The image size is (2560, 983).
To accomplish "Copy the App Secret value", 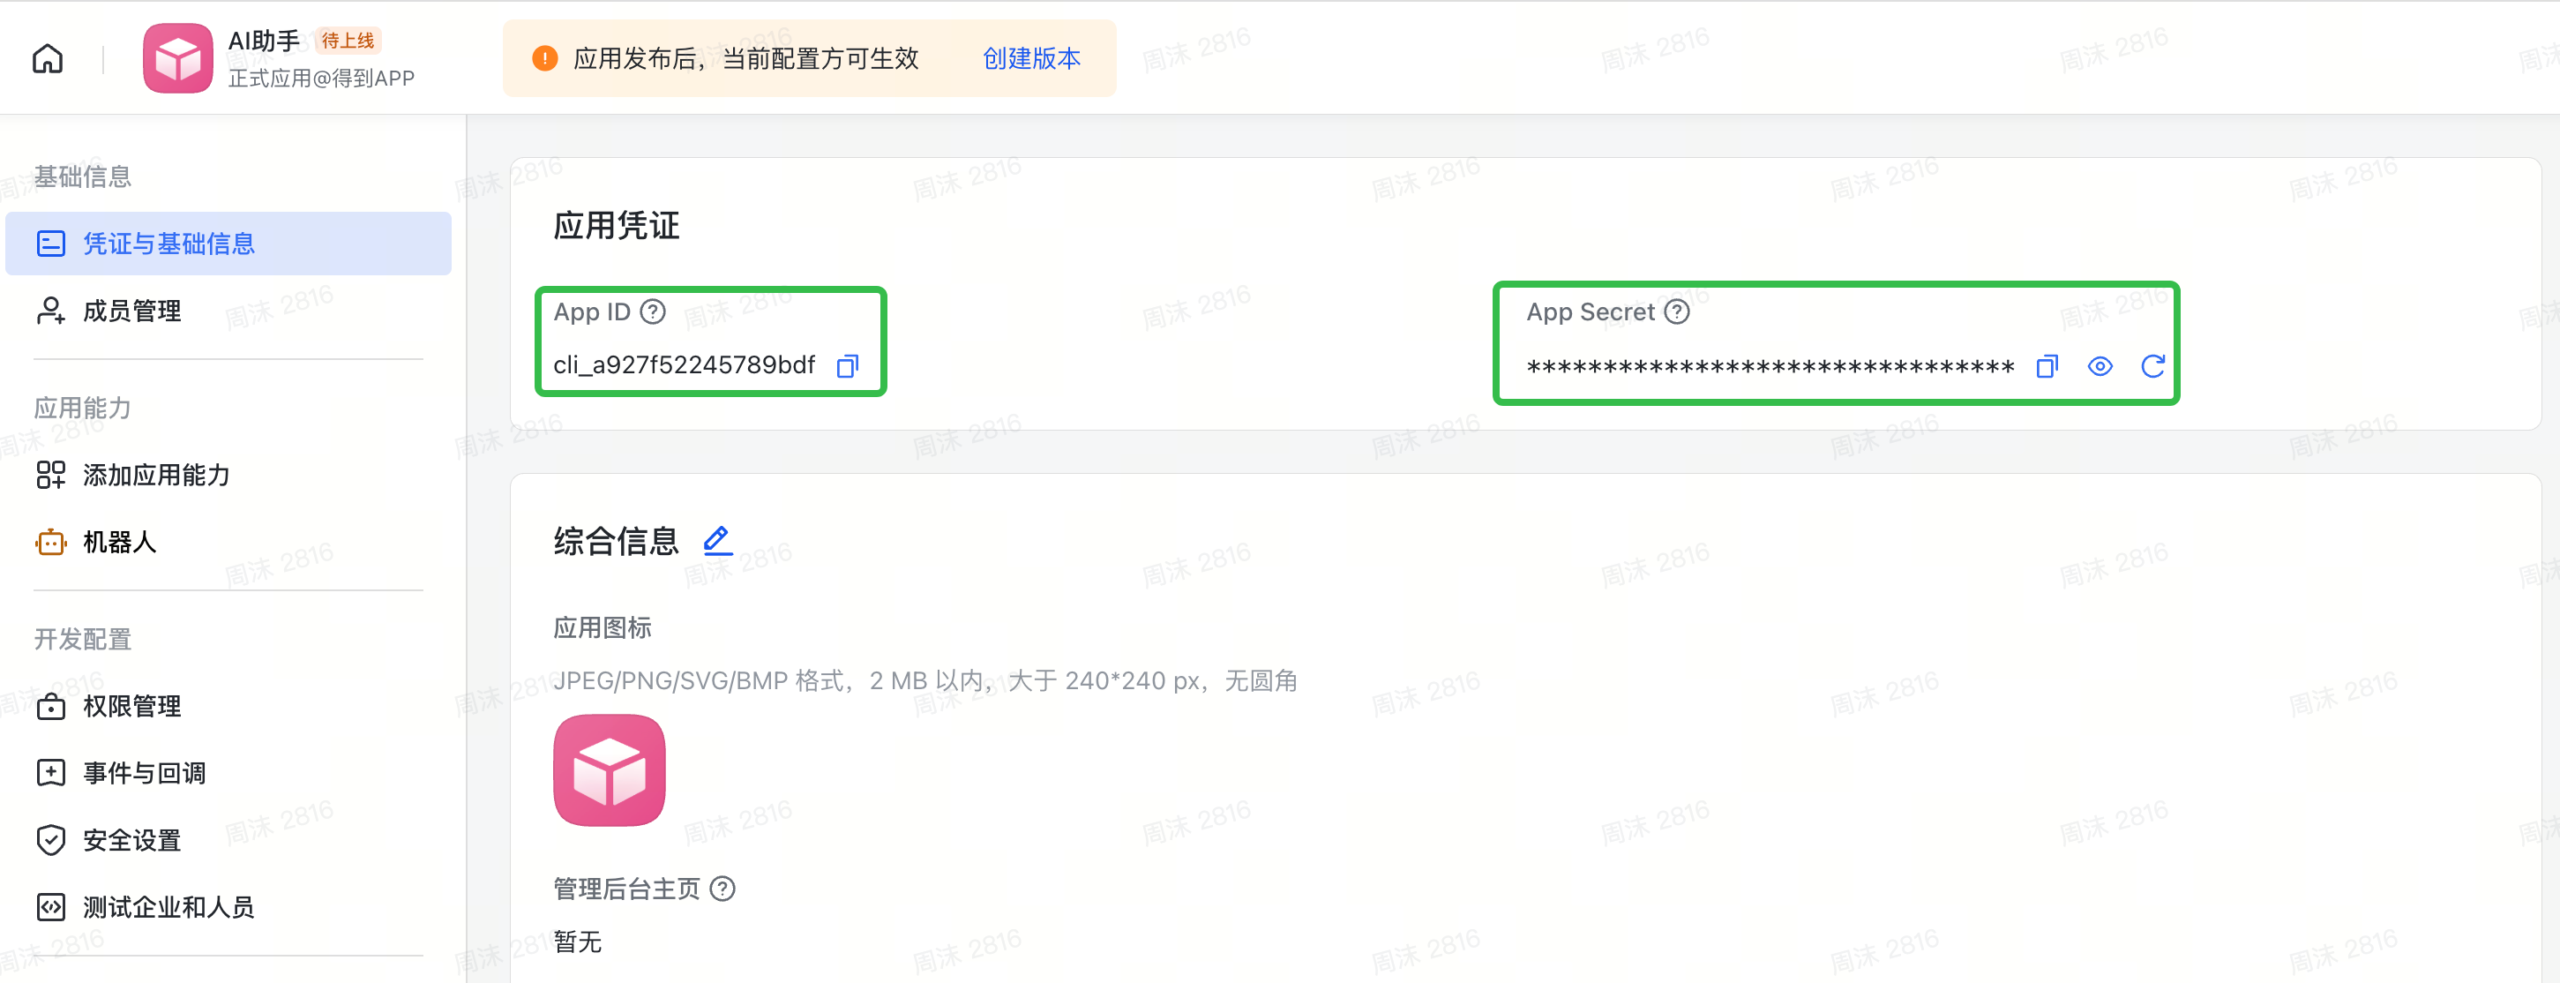I will (2046, 366).
